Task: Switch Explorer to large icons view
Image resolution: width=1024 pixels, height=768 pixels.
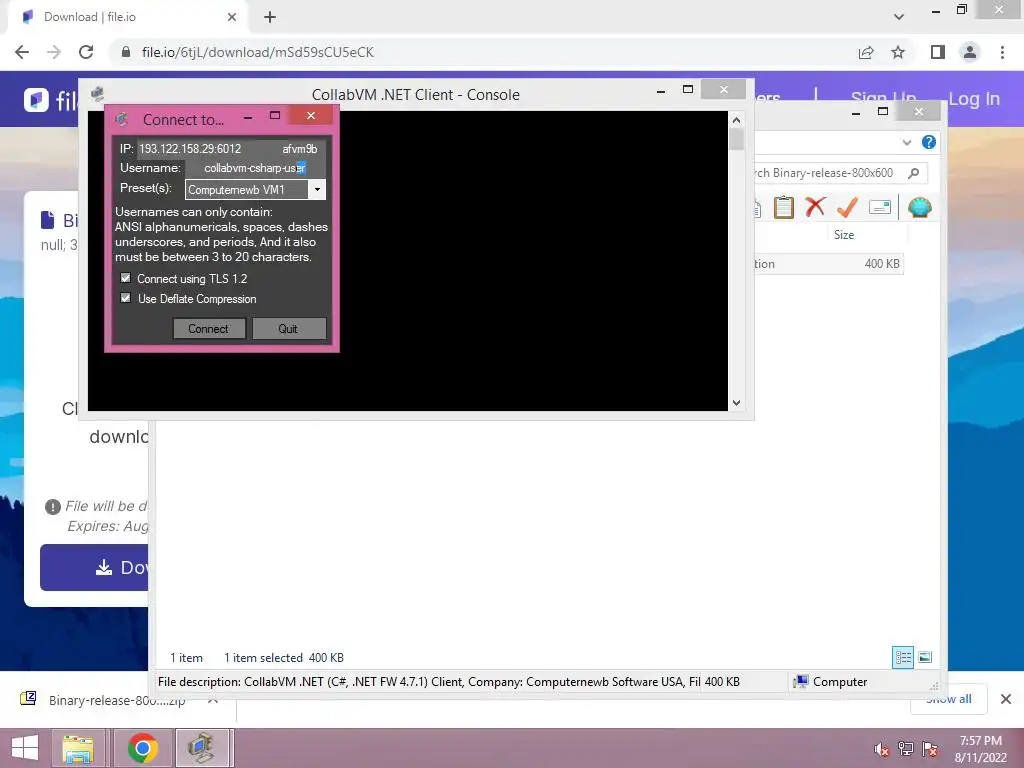Action: click(x=925, y=657)
